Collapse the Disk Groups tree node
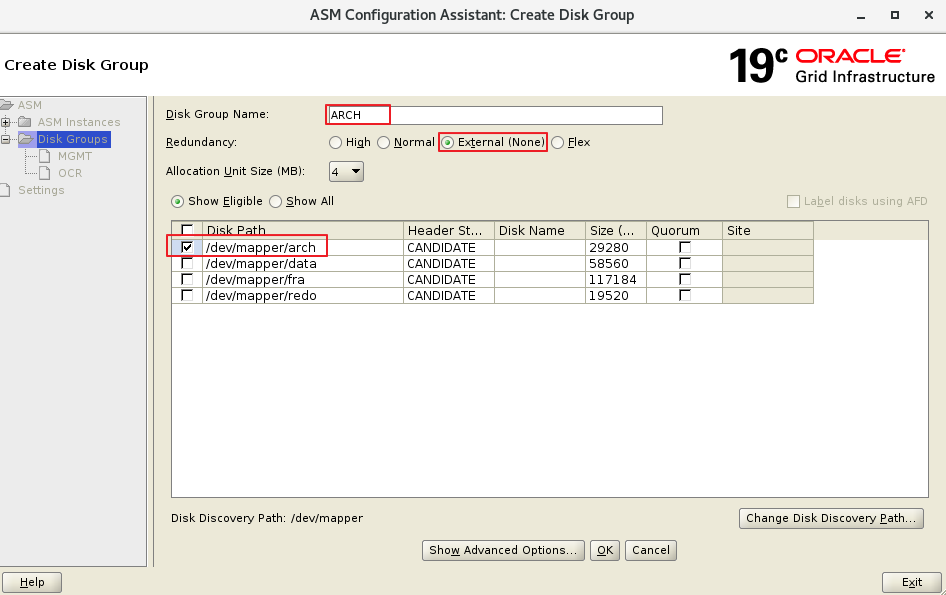 click(x=6, y=139)
